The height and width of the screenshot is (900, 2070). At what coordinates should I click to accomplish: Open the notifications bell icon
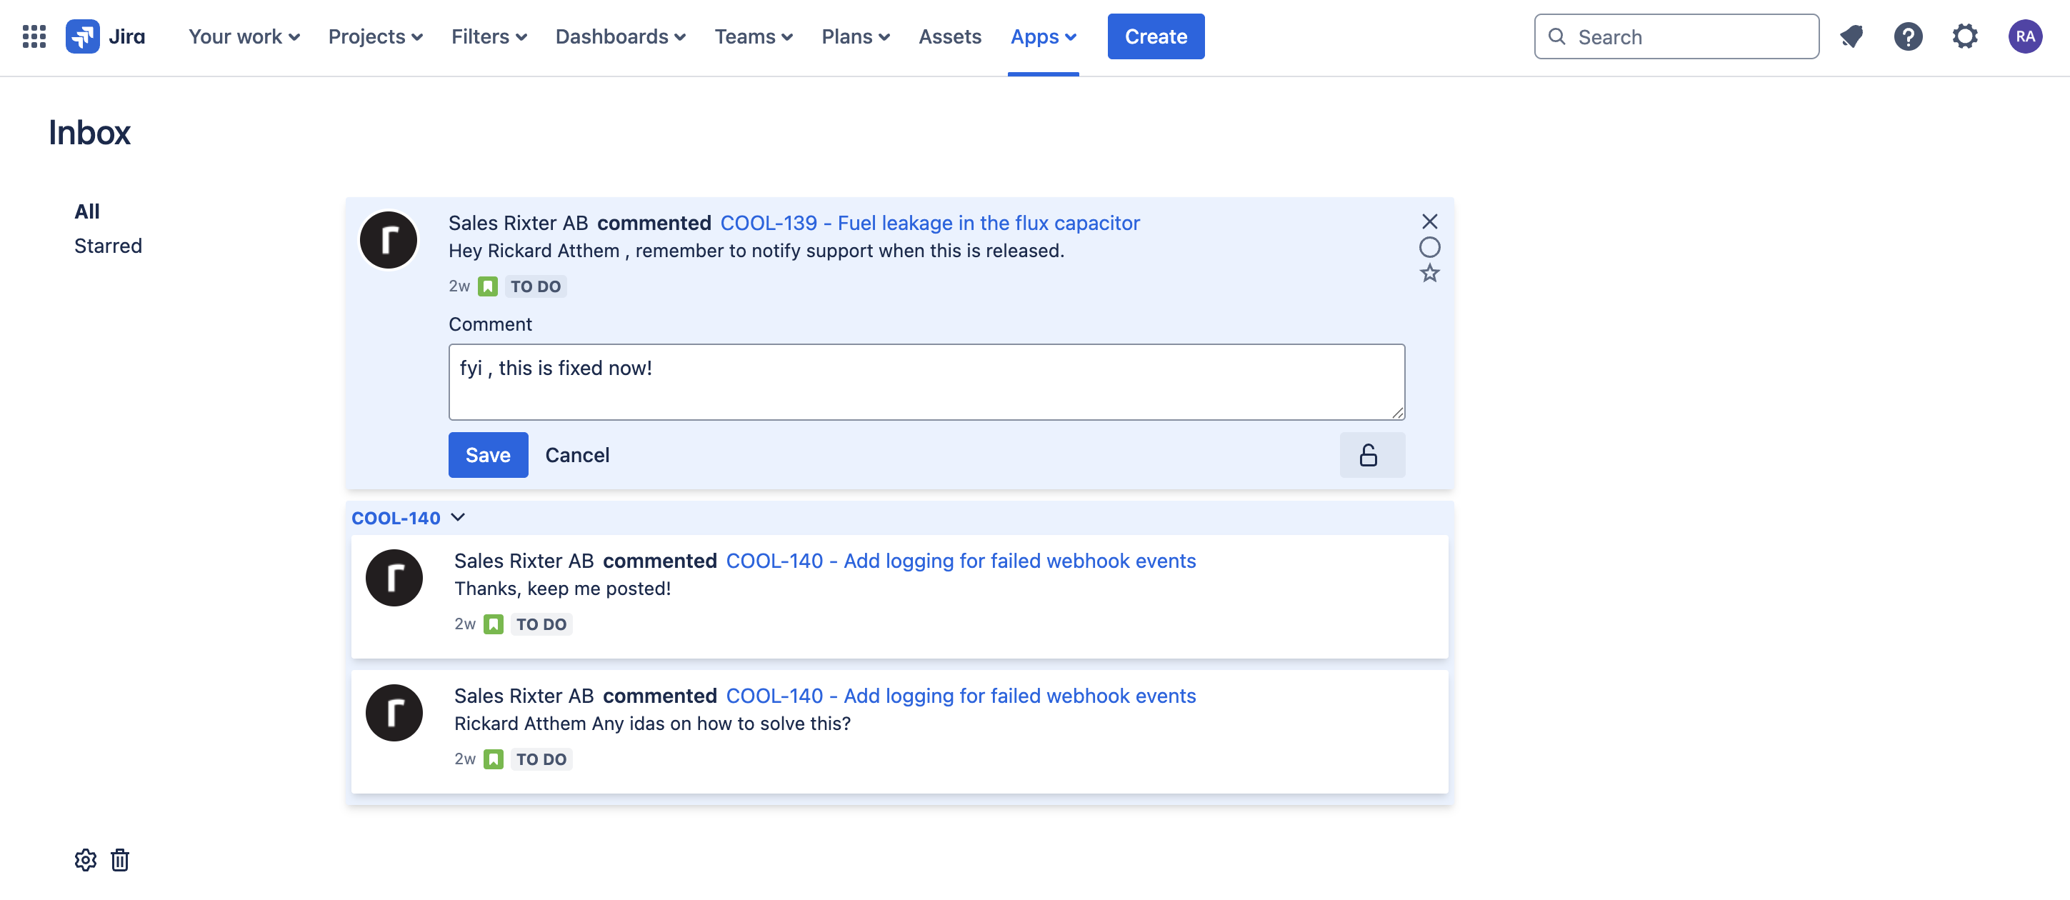1851,37
